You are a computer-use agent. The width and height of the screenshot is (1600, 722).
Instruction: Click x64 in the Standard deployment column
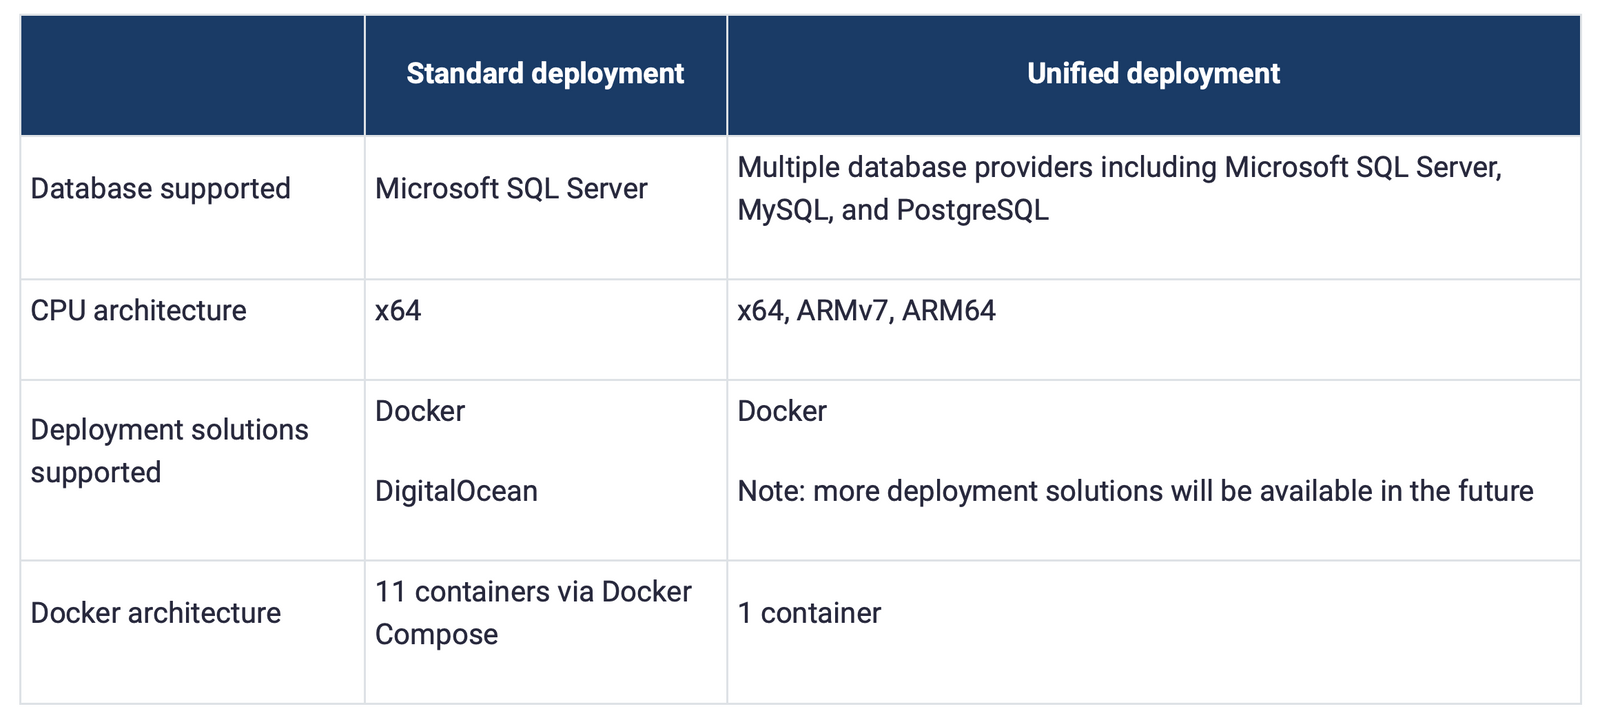pyautogui.click(x=398, y=311)
